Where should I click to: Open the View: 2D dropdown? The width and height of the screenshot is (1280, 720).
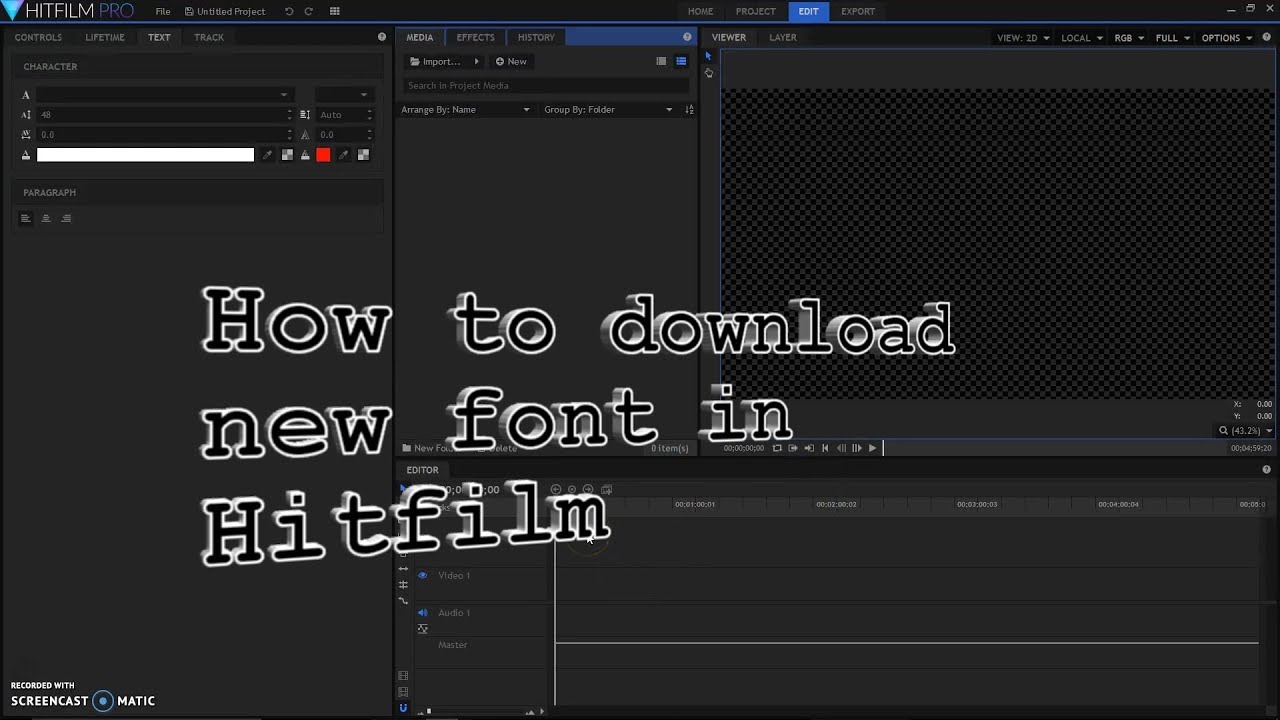coord(1023,38)
